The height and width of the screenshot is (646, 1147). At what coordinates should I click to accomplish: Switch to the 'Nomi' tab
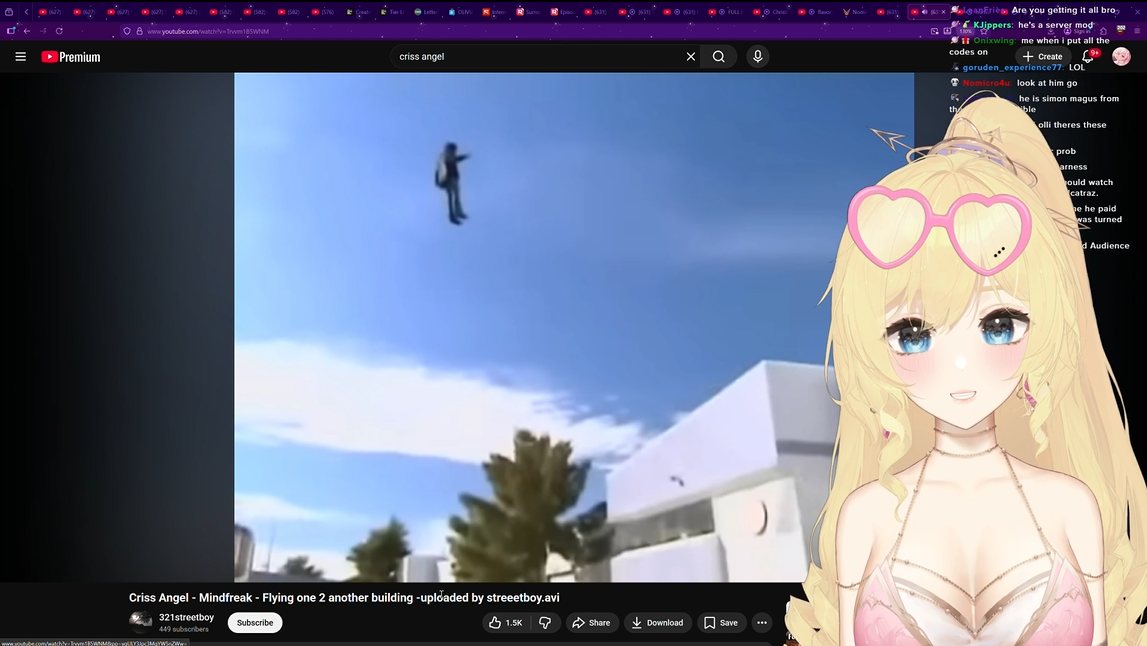pyautogui.click(x=854, y=12)
